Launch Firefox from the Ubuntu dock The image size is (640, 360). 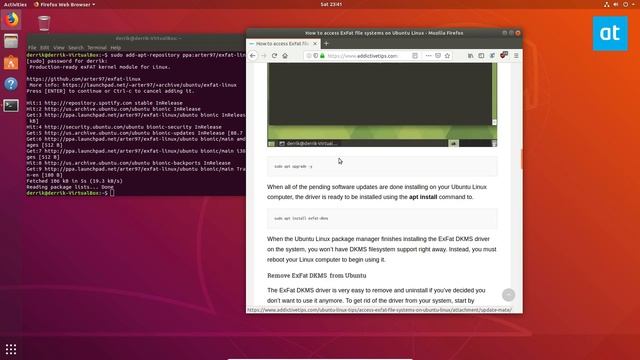11,20
